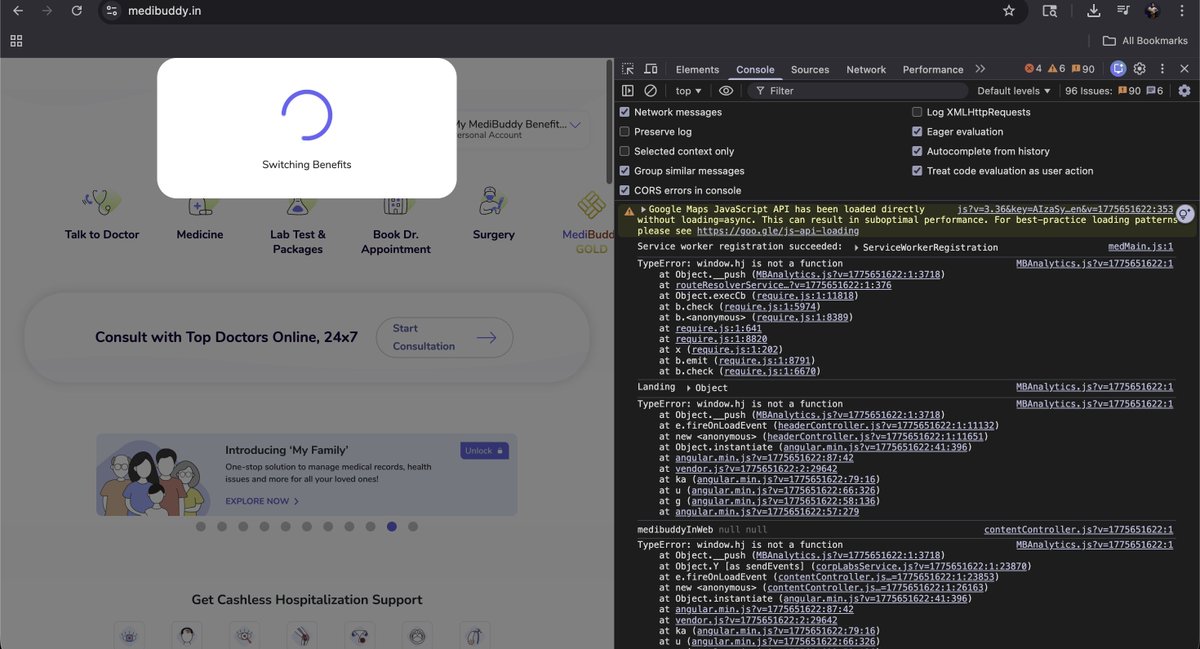Show more DevTools tabs with the chevrons
Screen dimensions: 1200x649
click(x=980, y=69)
